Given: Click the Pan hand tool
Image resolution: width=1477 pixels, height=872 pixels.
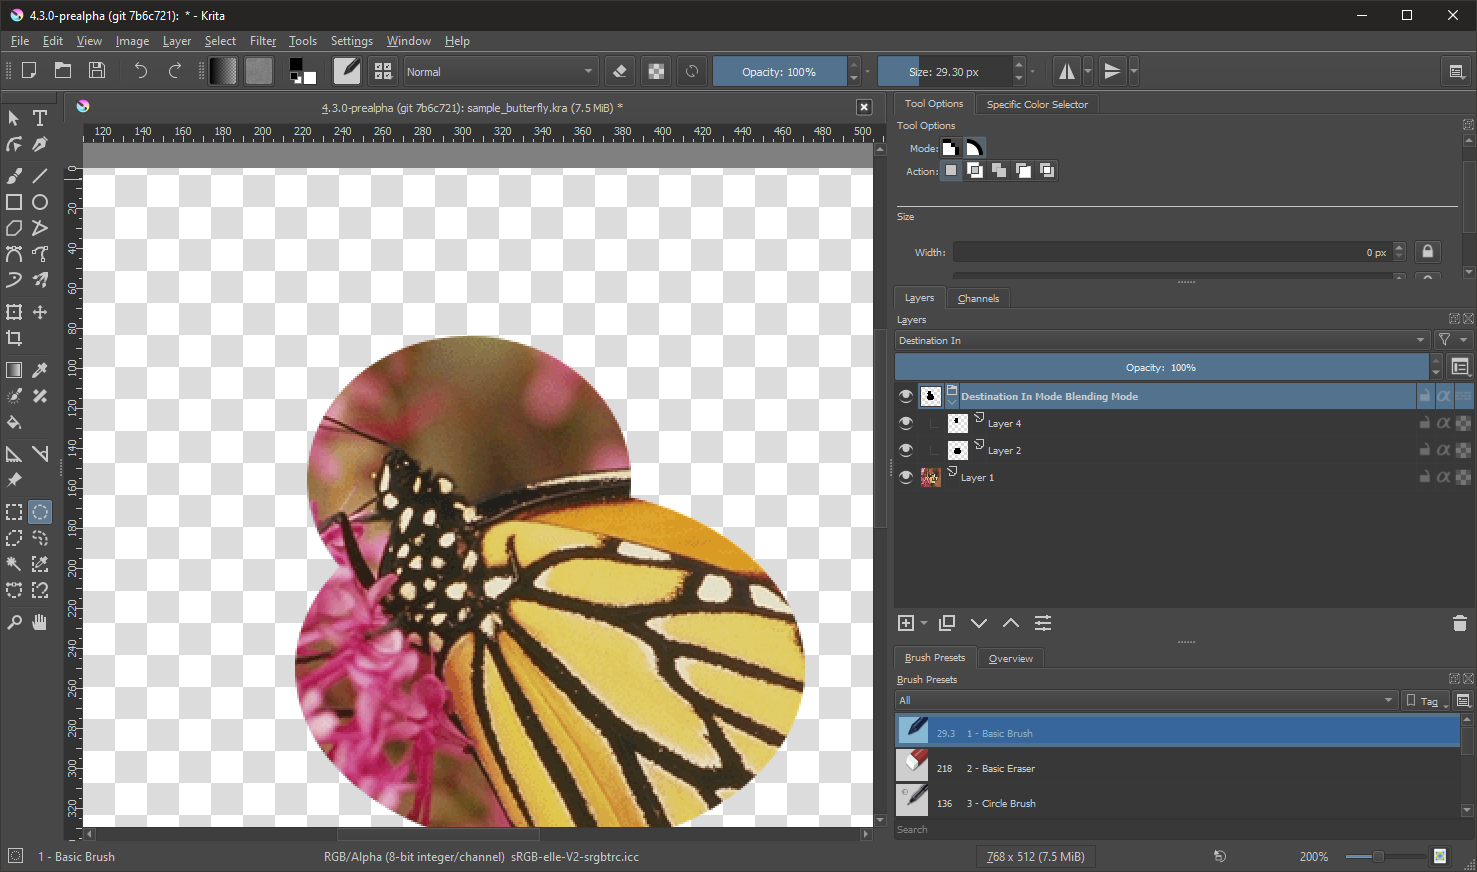Looking at the screenshot, I should click(x=40, y=622).
